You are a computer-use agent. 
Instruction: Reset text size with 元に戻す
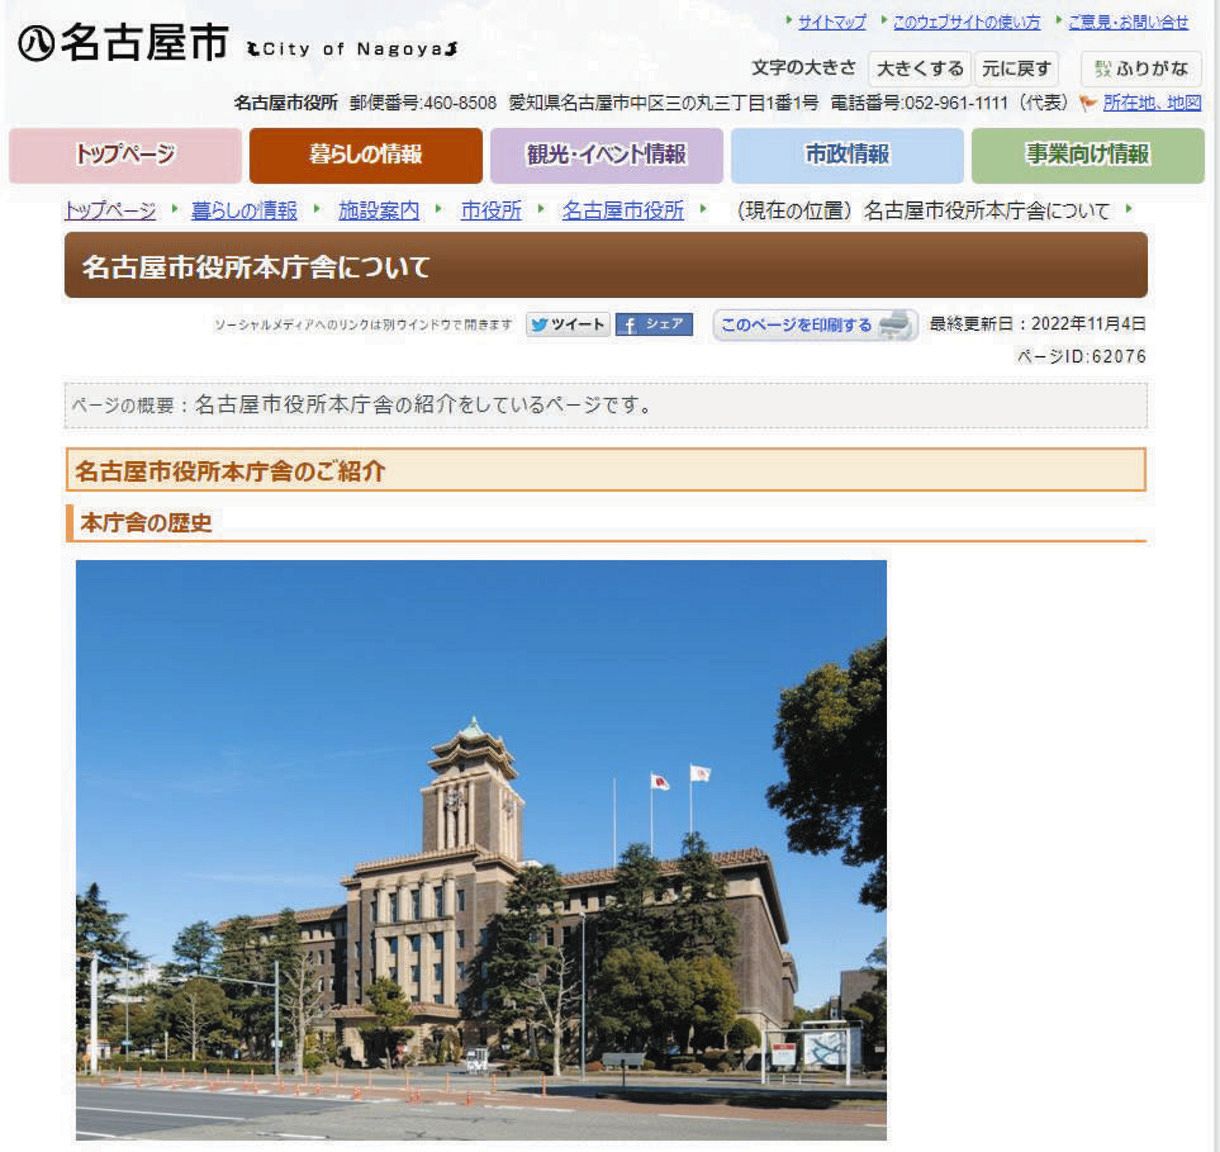tap(1016, 69)
